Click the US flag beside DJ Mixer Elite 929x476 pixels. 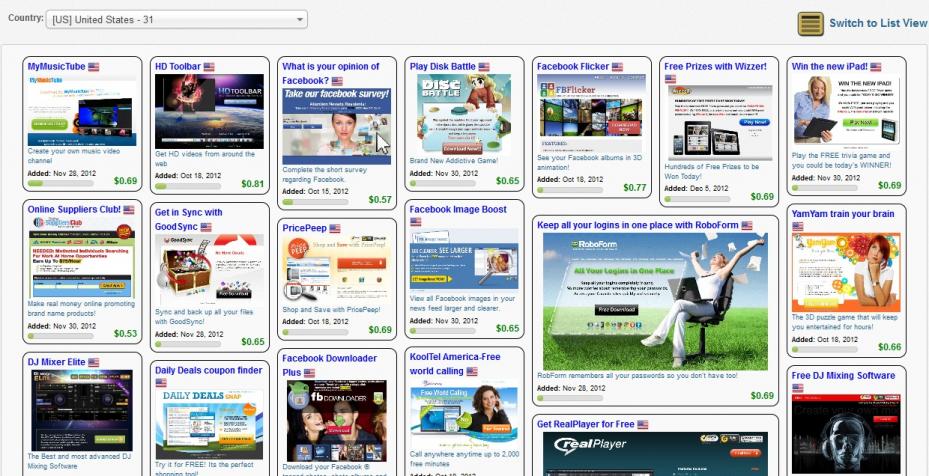(x=94, y=362)
